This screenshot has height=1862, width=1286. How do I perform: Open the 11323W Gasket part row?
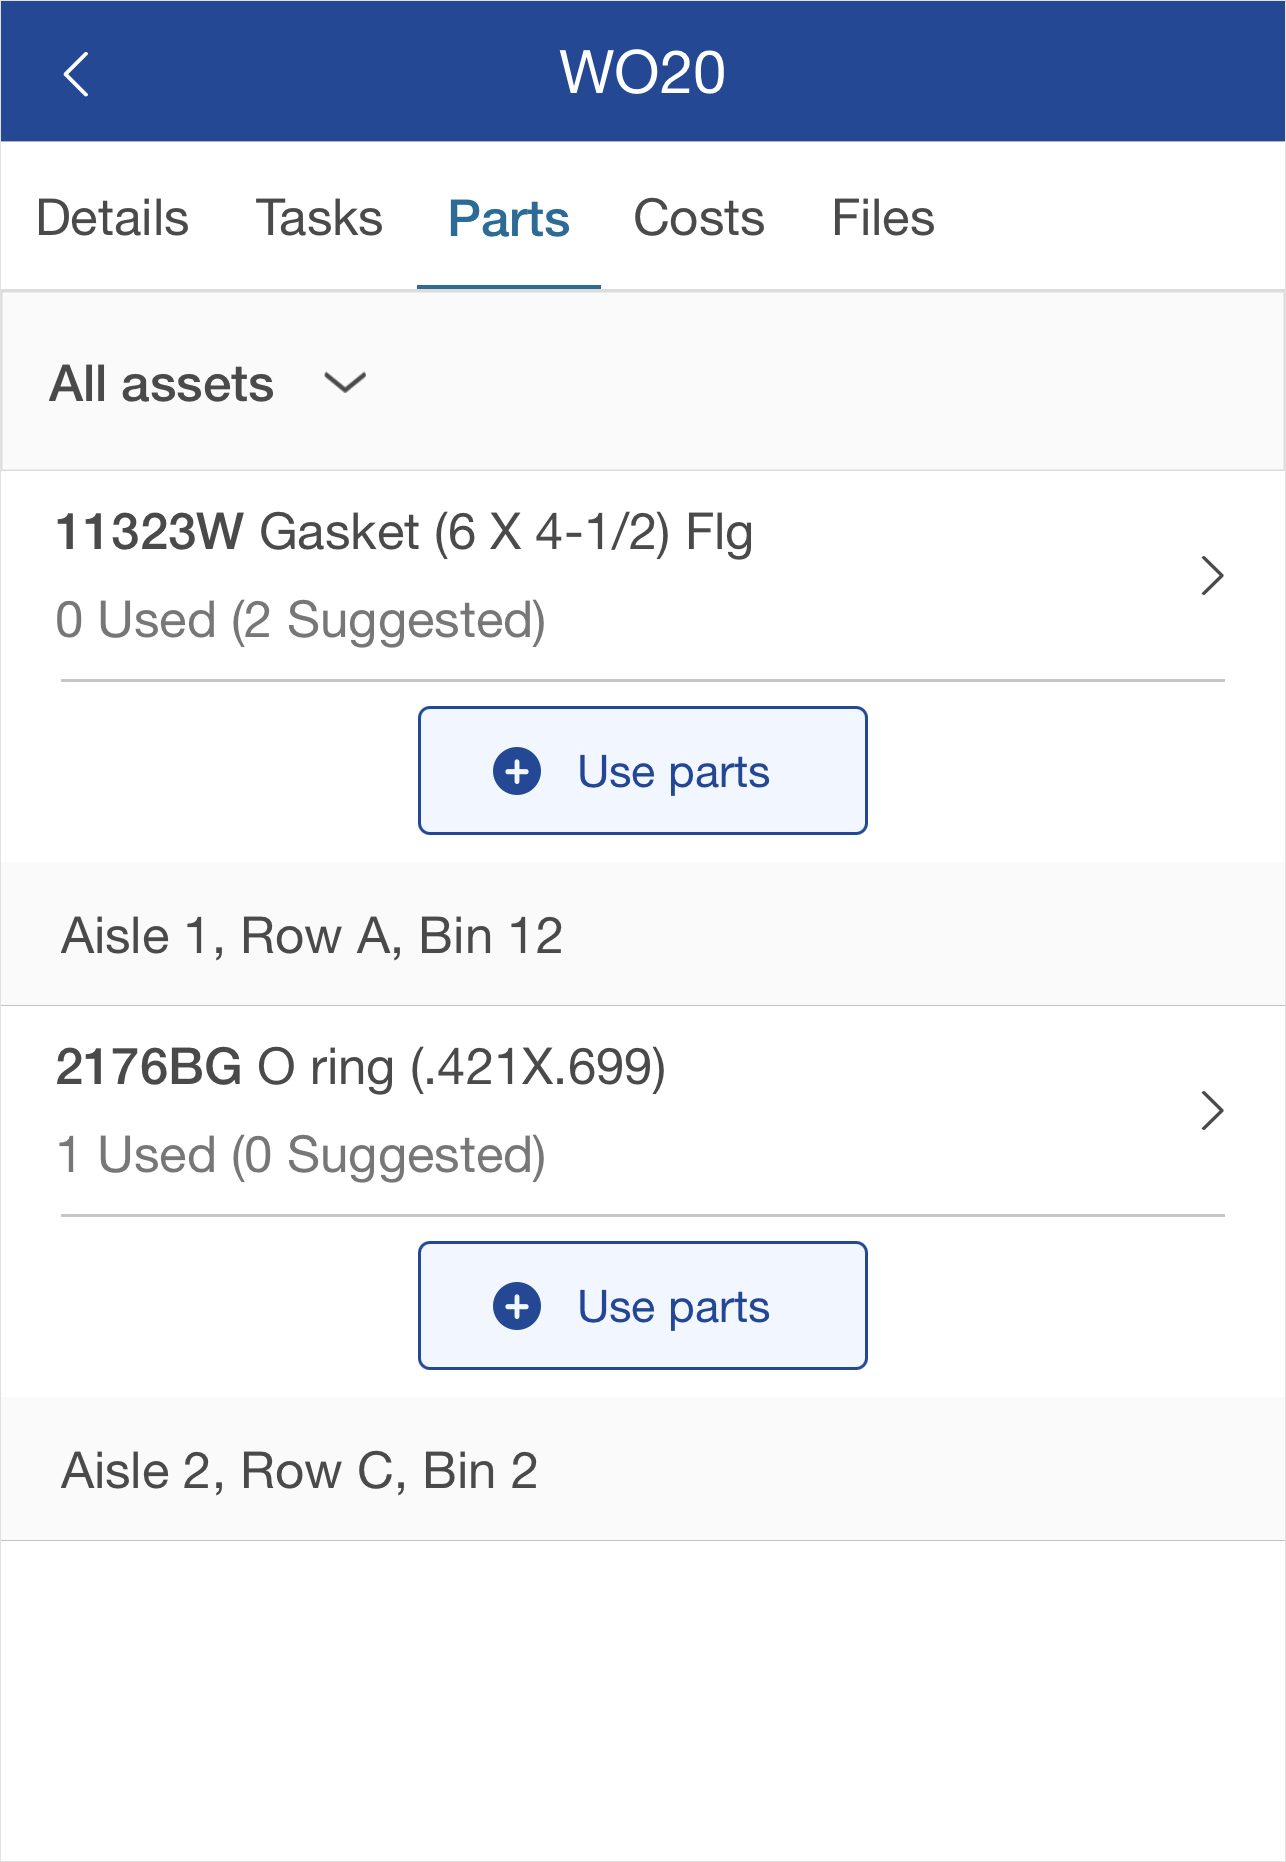(643, 576)
